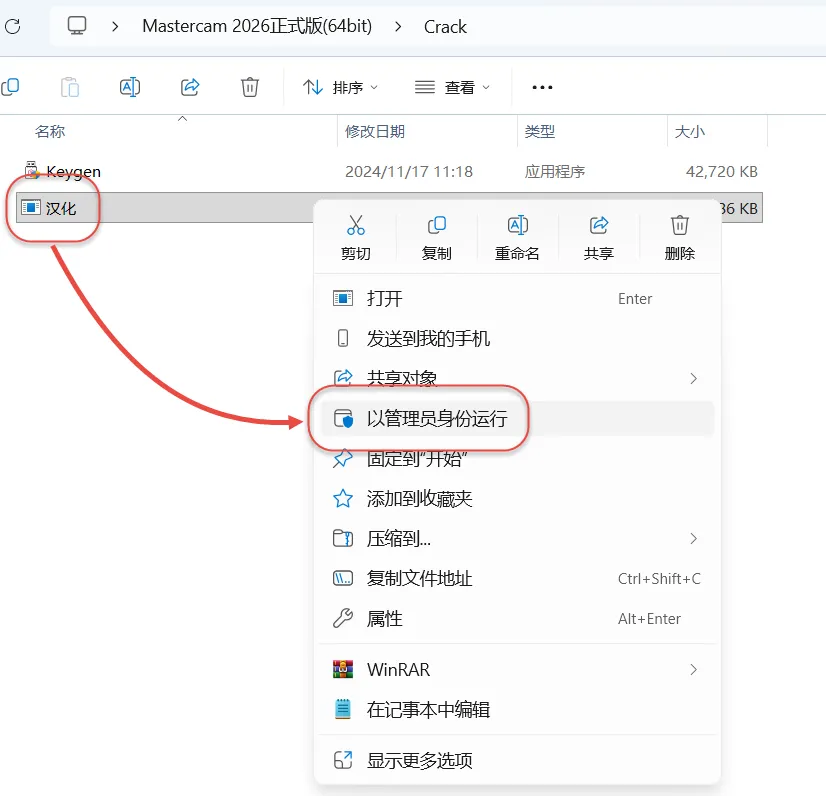This screenshot has height=796, width=826.
Task: Open the WinRAR submenu entry
Action: pyautogui.click(x=517, y=670)
